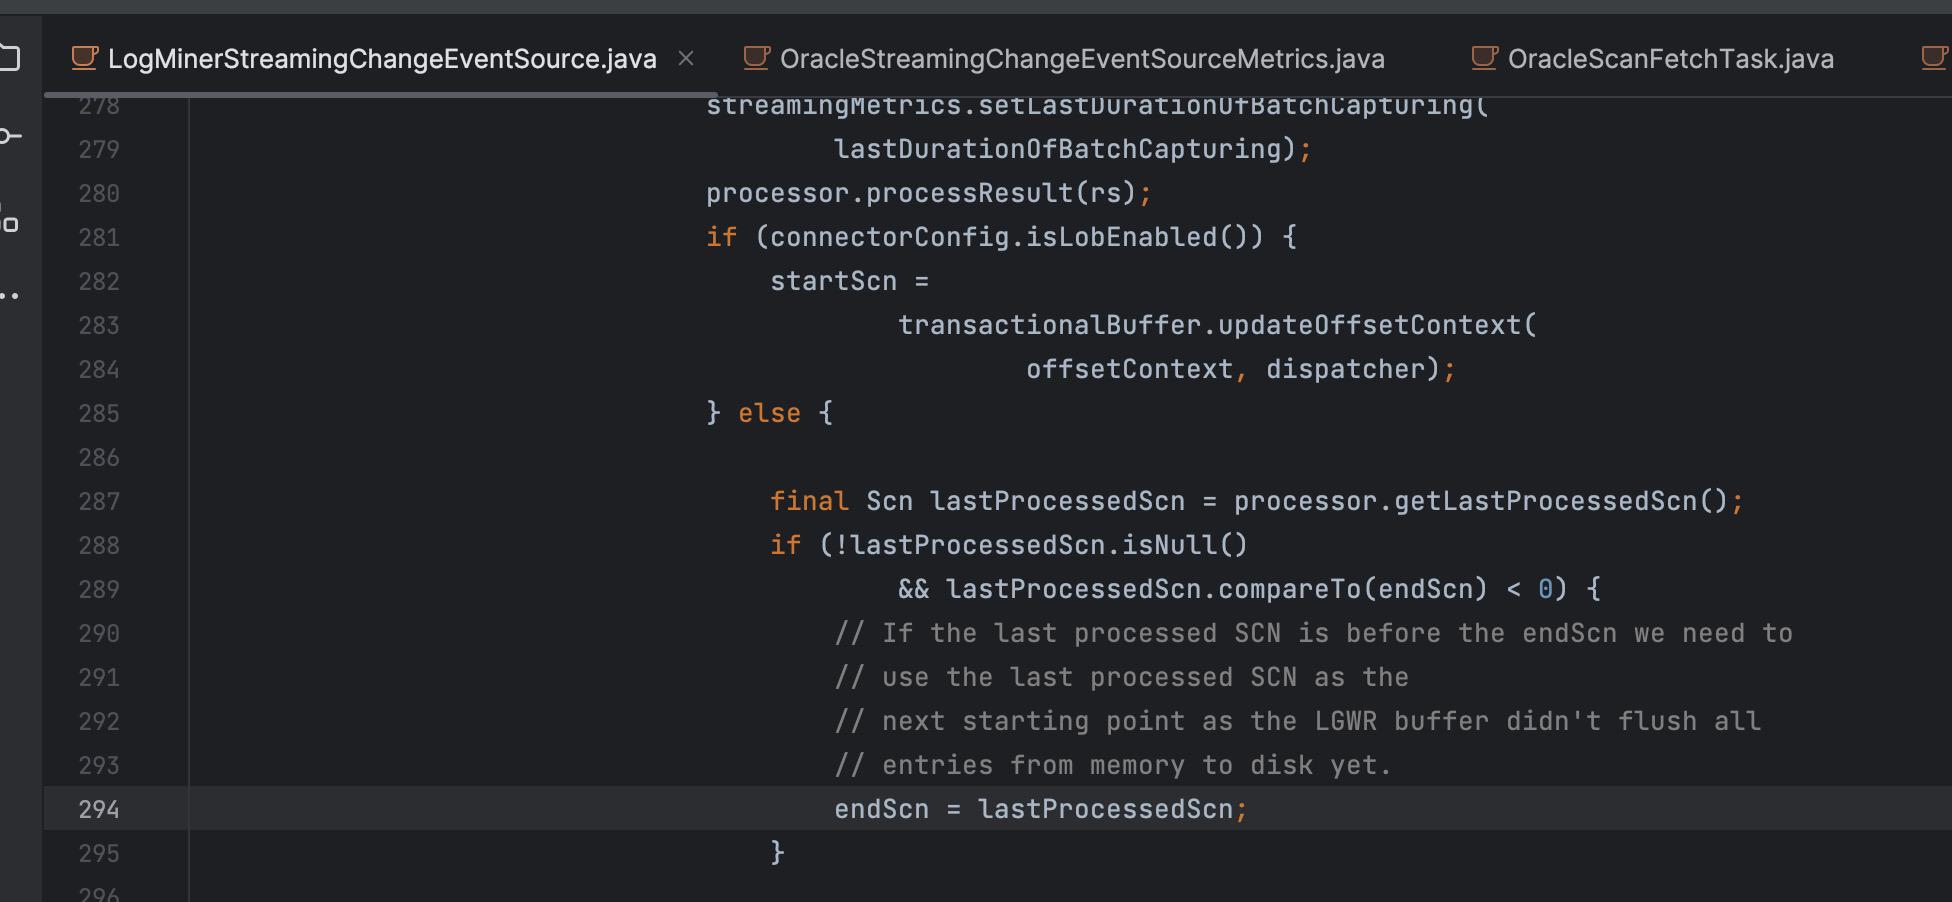Switch to LogMinerStreamingChangeEventSource.java tab
This screenshot has width=1952, height=902.
click(x=382, y=59)
